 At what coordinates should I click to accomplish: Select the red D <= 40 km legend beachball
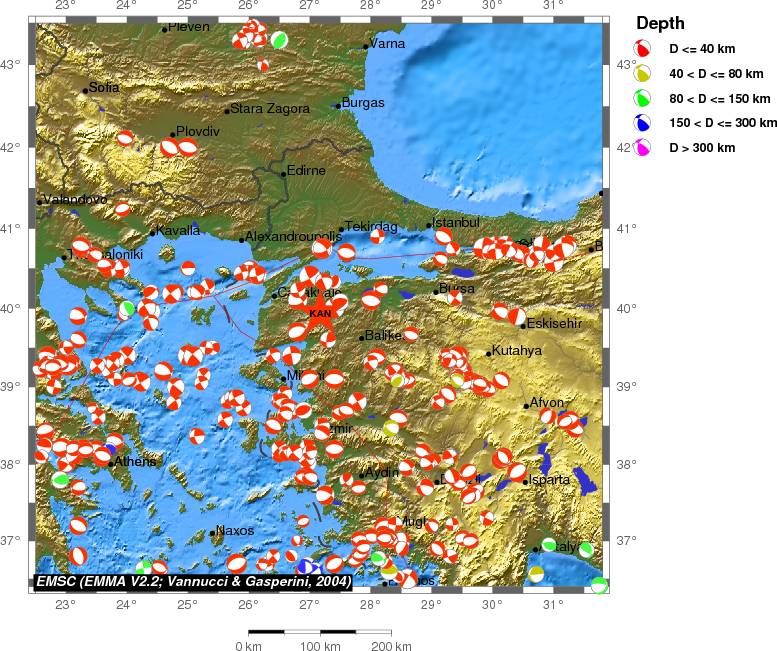tap(645, 49)
